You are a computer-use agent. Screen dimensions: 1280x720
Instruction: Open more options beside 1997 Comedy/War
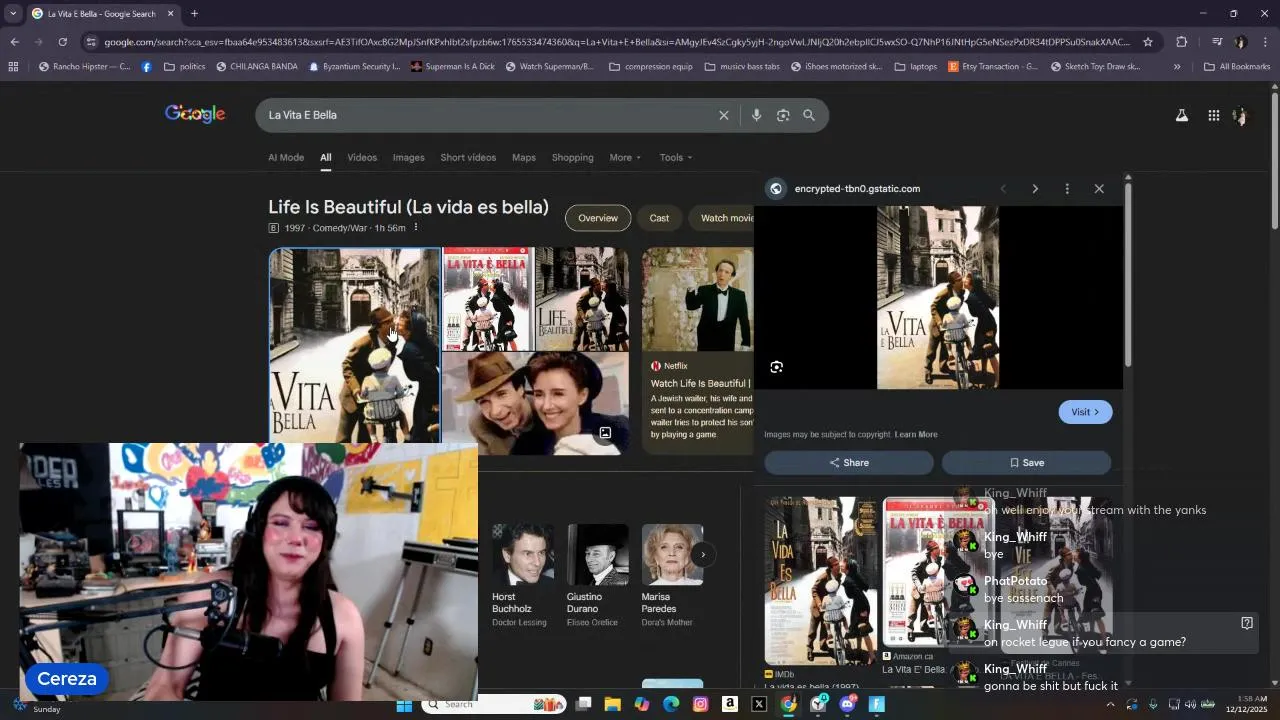416,228
